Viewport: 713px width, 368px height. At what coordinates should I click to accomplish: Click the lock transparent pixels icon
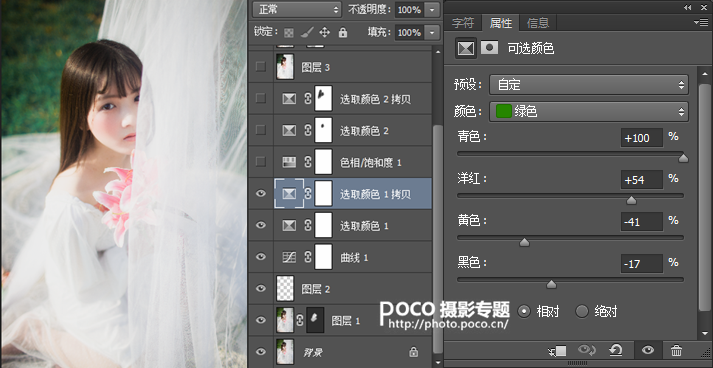[x=289, y=33]
